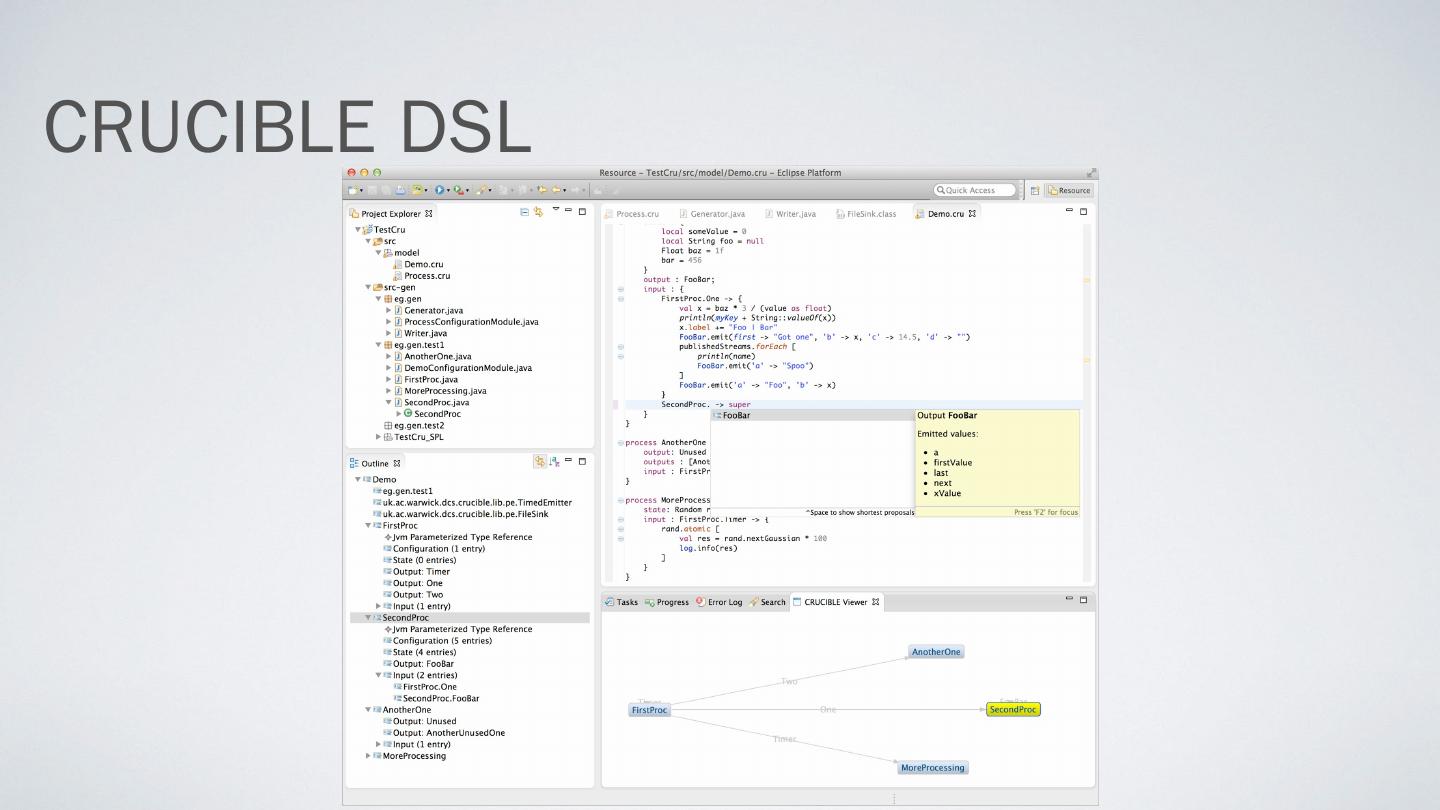Toggle Link with Editor in Project Explorer

coord(538,212)
